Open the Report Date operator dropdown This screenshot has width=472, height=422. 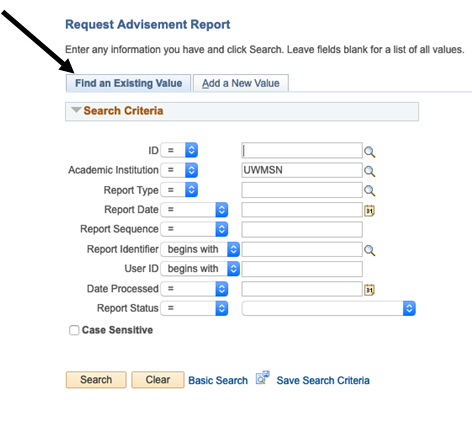coord(194,210)
